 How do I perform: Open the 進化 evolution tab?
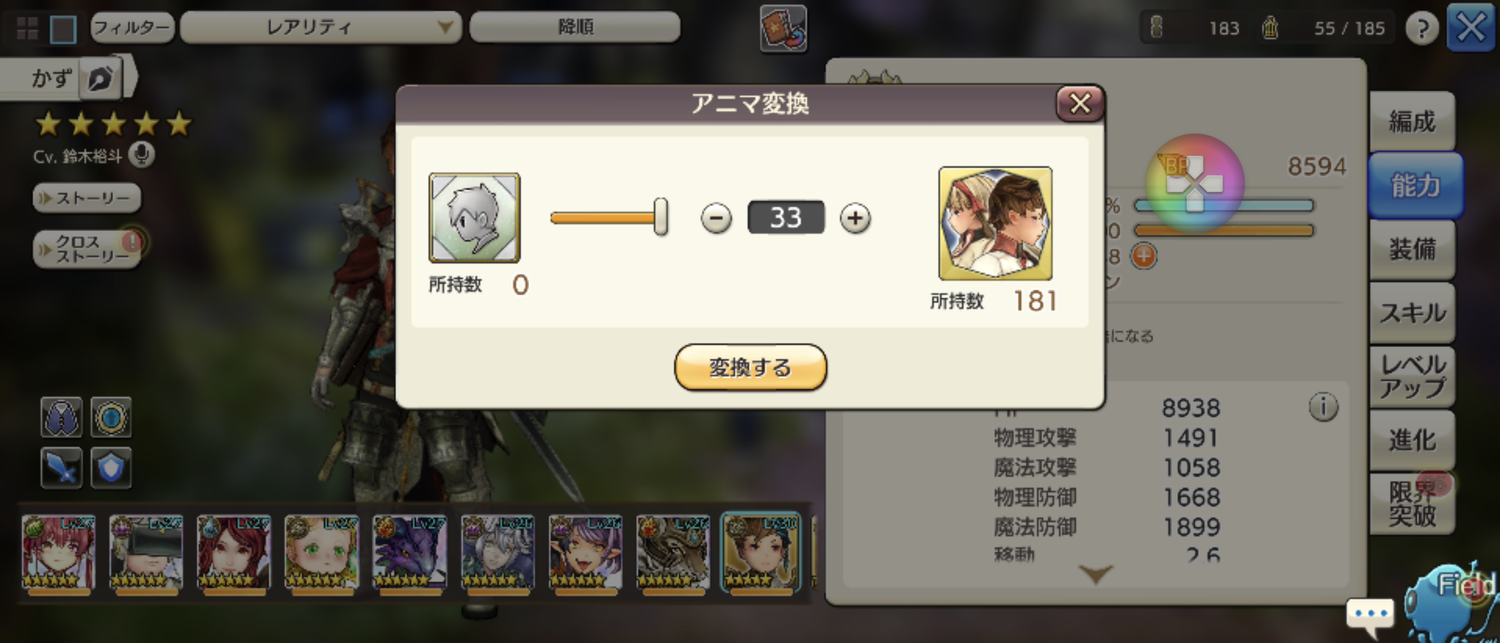tap(1412, 439)
